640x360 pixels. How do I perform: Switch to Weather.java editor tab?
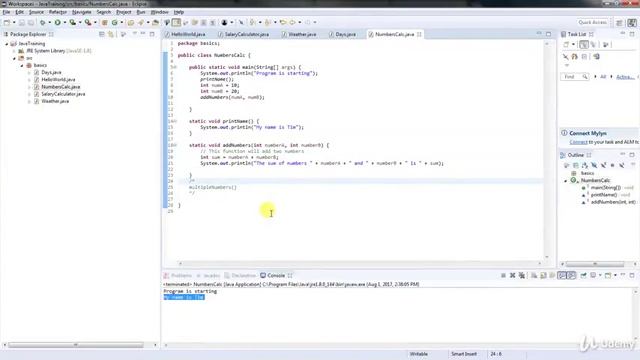click(x=299, y=34)
